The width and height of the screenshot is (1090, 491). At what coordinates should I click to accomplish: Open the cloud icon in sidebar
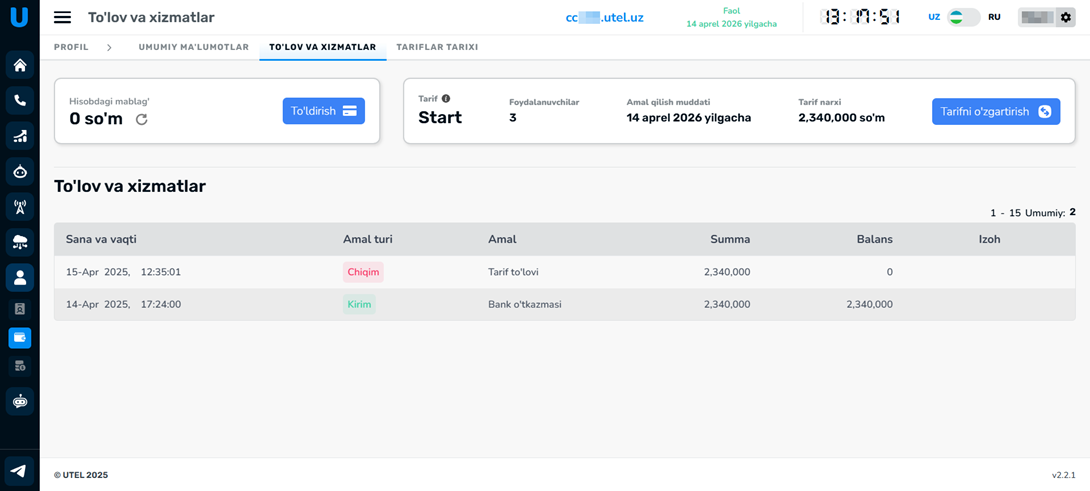[19, 242]
